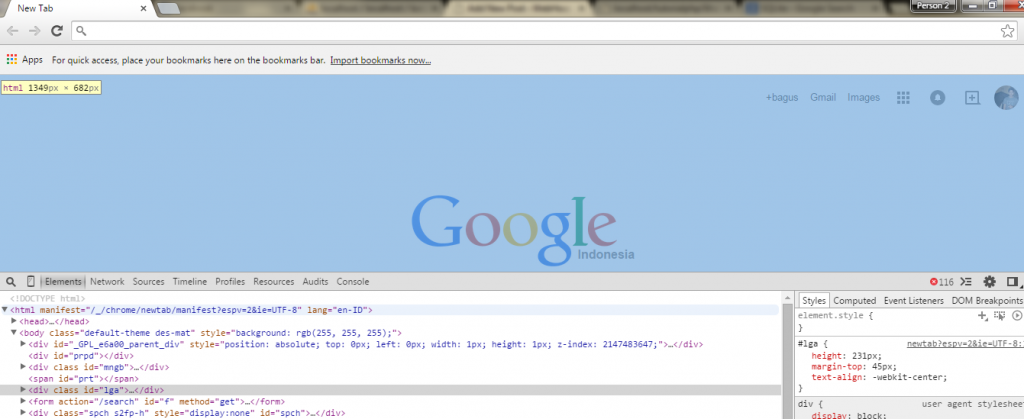Show the console drawer icon
Image resolution: width=1024 pixels, height=419 pixels.
click(968, 282)
